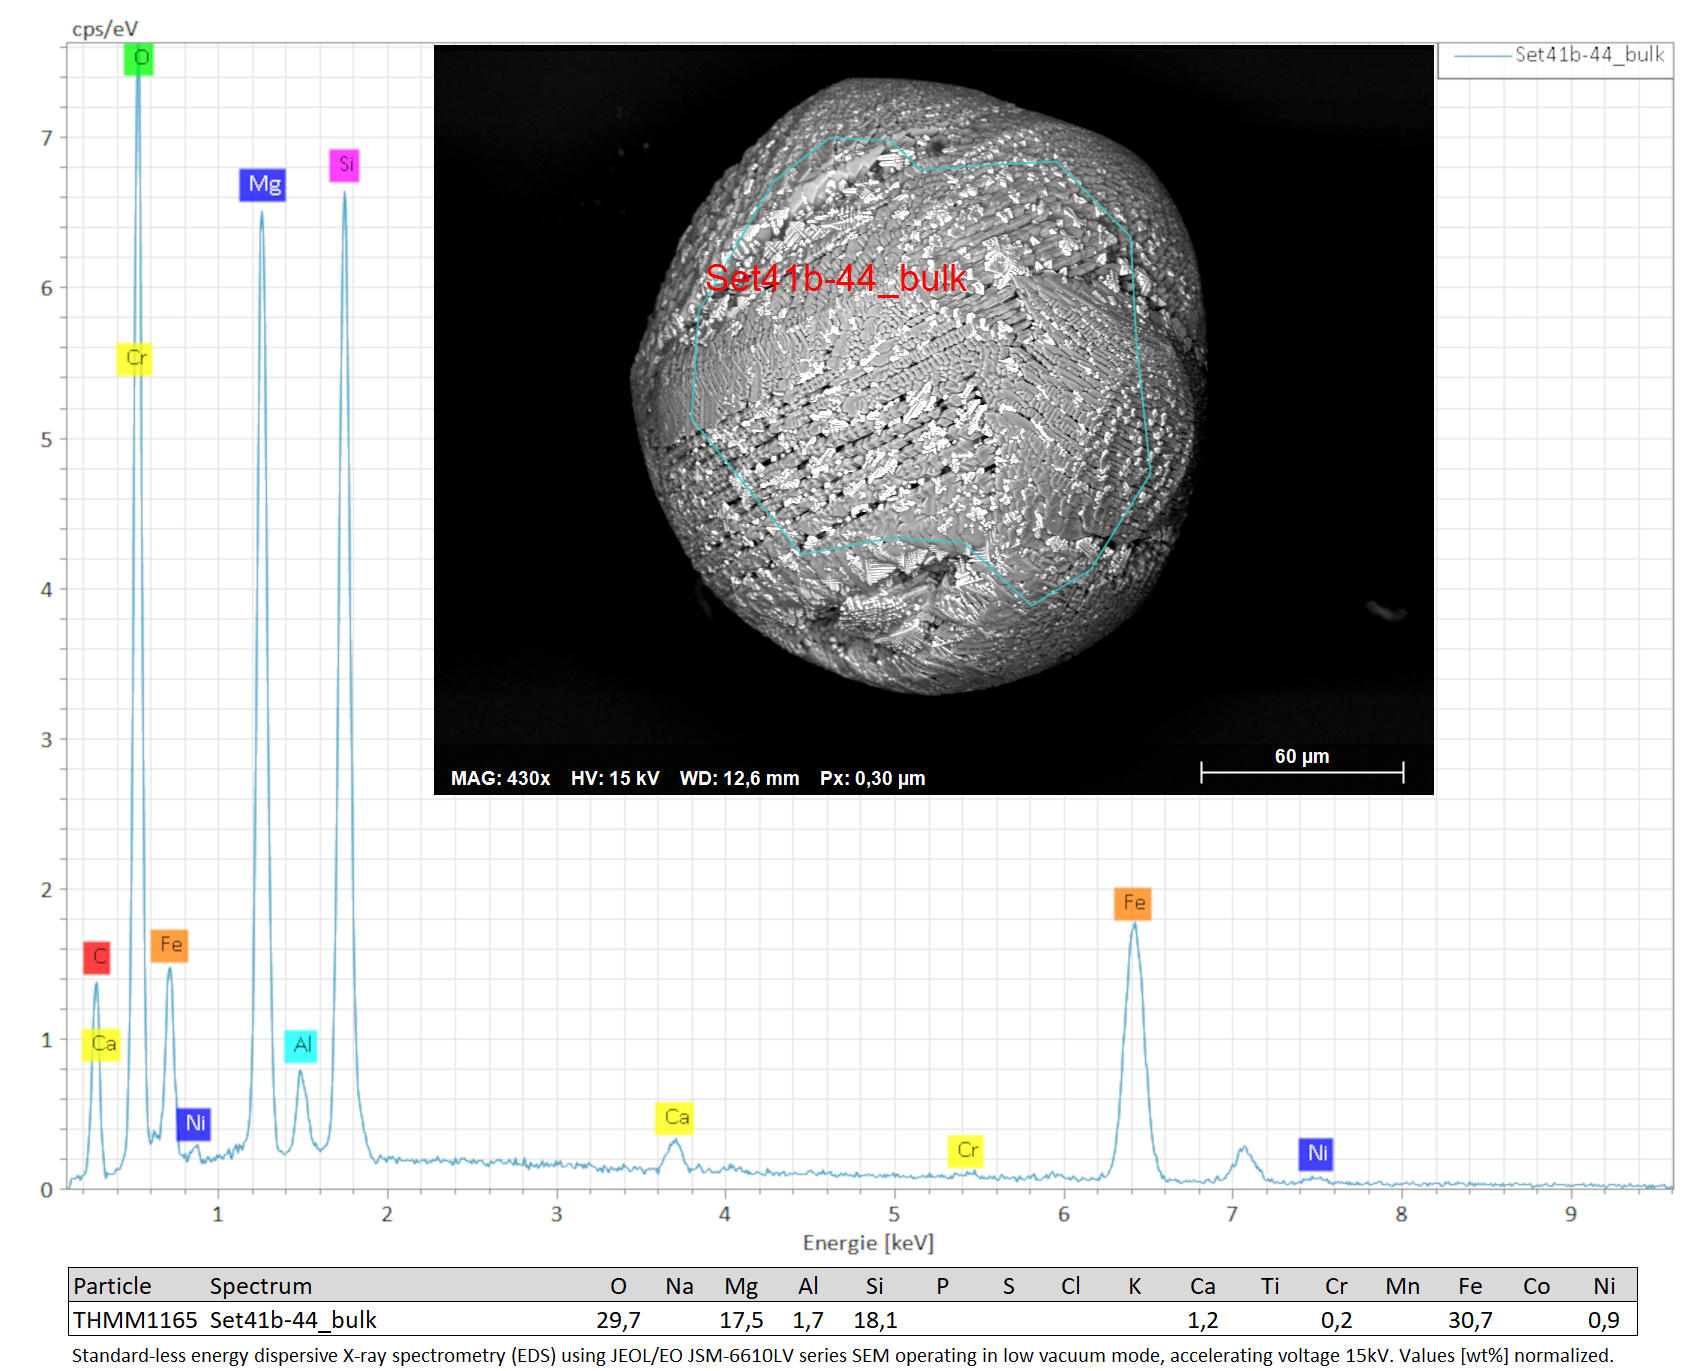Click the cyan Al peak label
Viewport: 1697px width, 1371px height.
pyautogui.click(x=301, y=1046)
